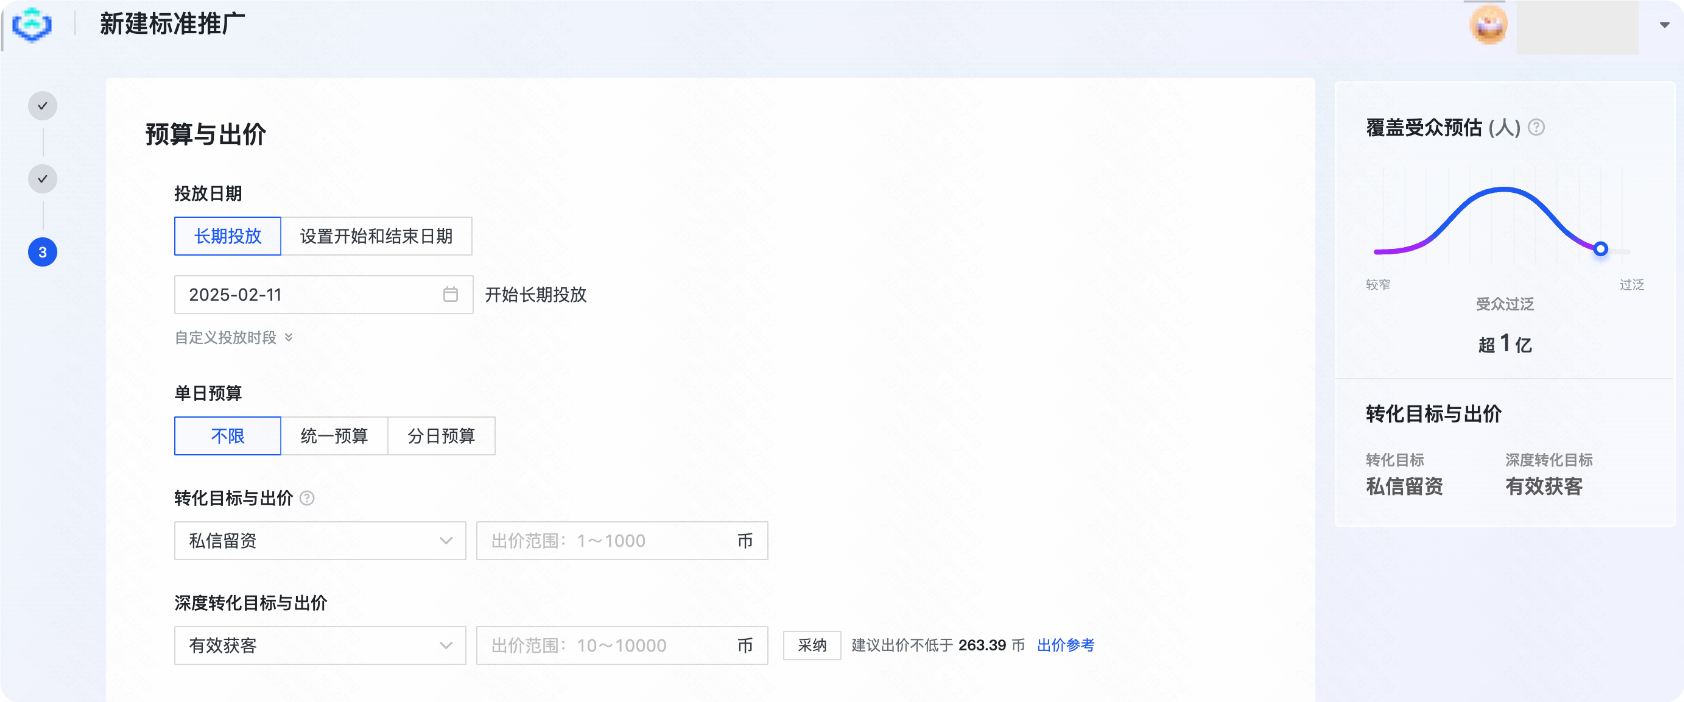Select 不限 daily budget option
The image size is (1684, 702).
228,436
